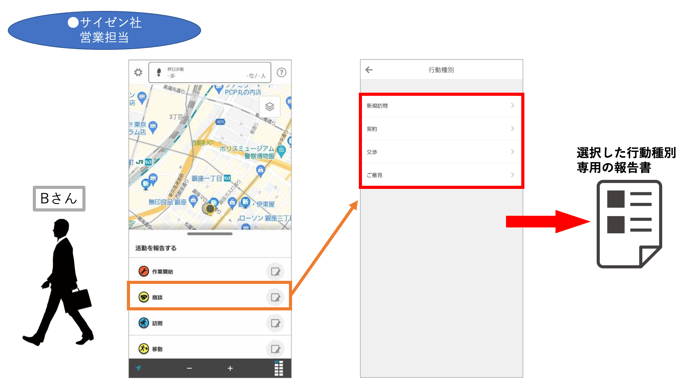The height and width of the screenshot is (384, 688).
Task: Open the grid menu icon in bottom bar
Action: (x=279, y=368)
